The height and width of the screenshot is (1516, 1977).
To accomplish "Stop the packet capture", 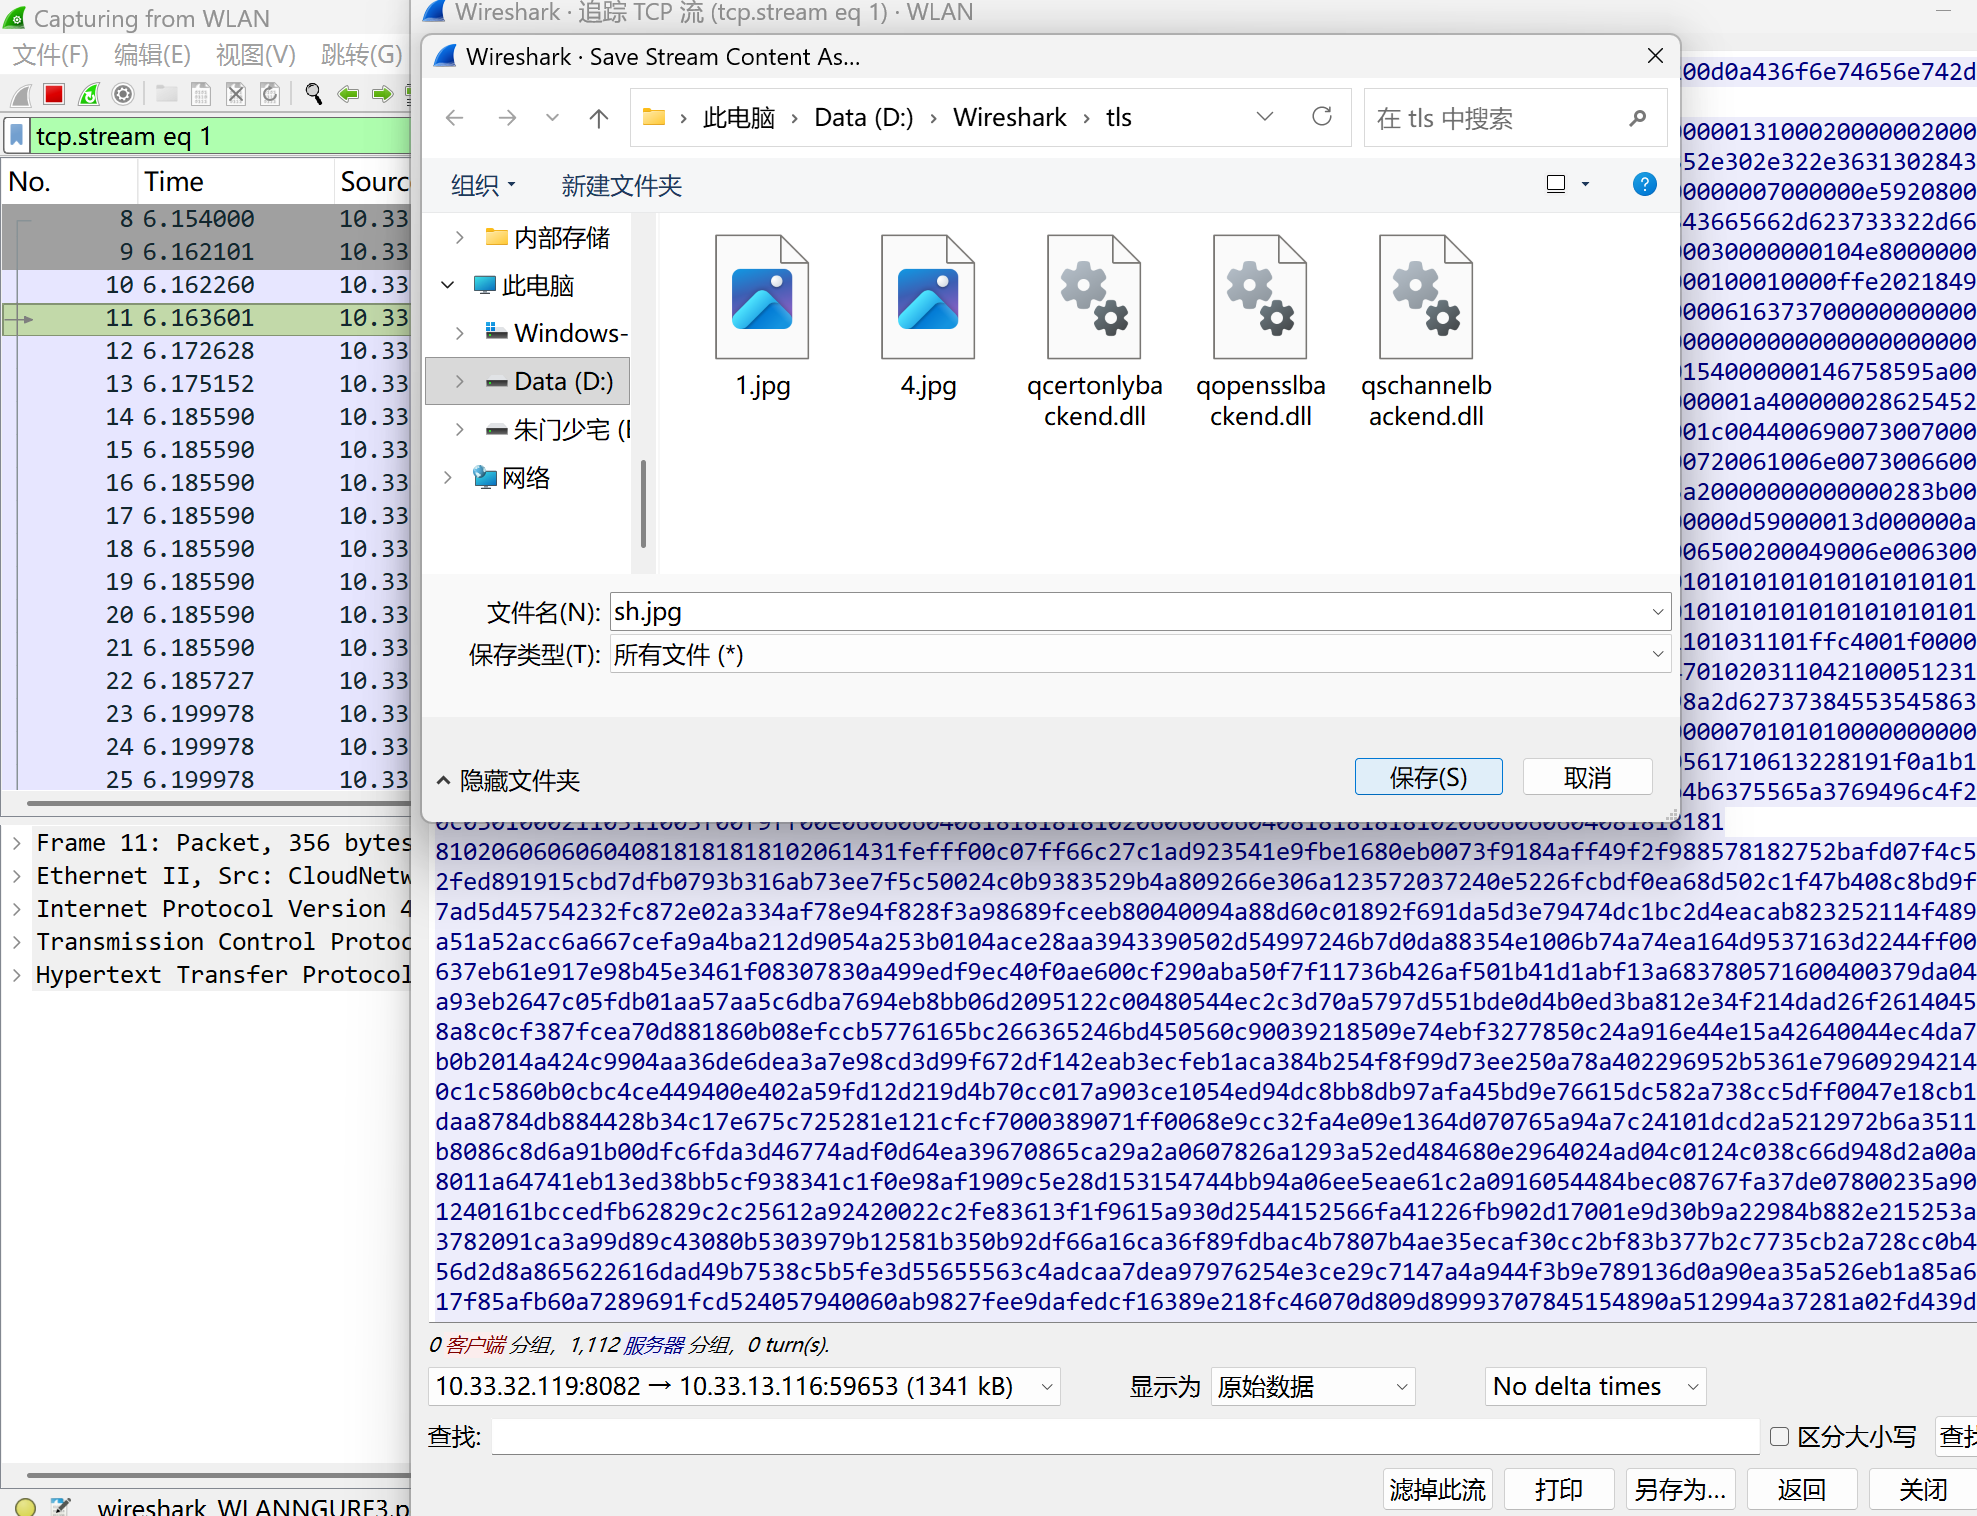I will (52, 94).
